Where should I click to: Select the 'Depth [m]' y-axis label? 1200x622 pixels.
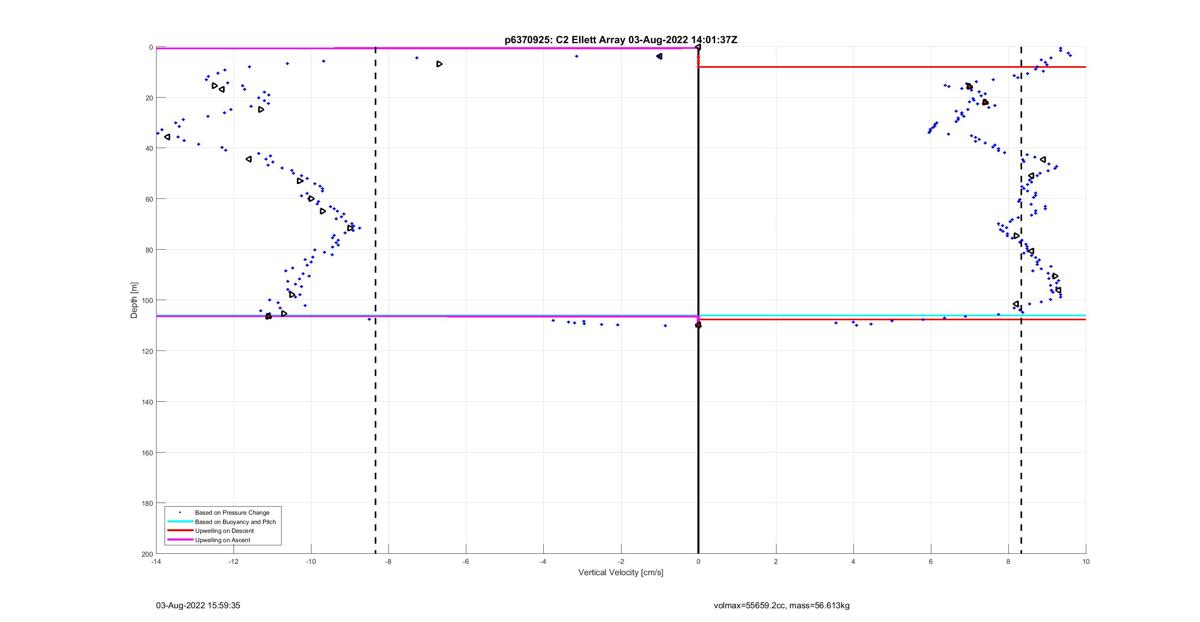(x=133, y=300)
